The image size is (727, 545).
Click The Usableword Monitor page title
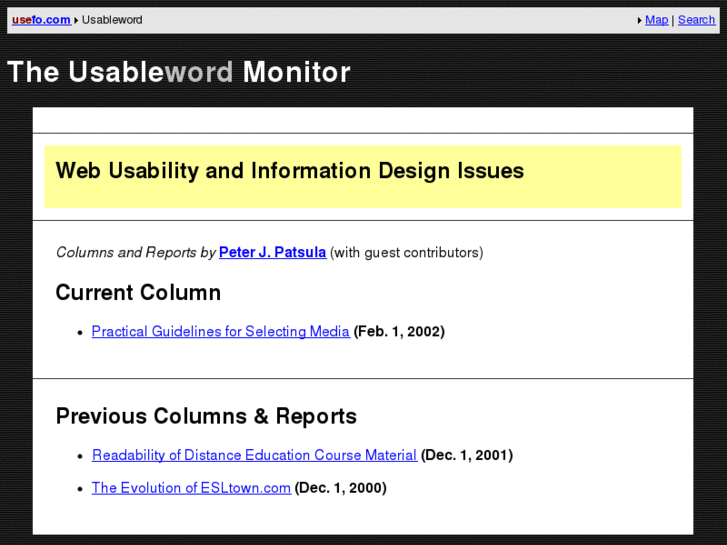click(x=179, y=72)
